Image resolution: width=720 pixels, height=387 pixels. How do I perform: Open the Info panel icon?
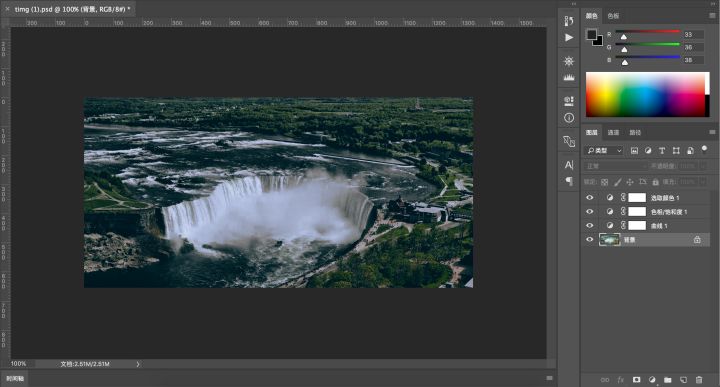coord(569,118)
